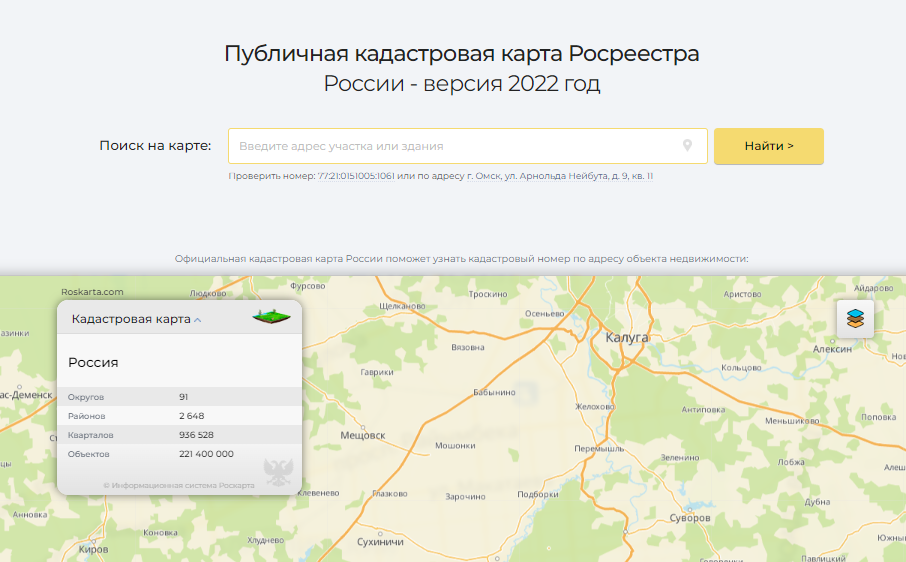Click the Объектов row value 221 400 000
The height and width of the screenshot is (562, 906).
(206, 454)
